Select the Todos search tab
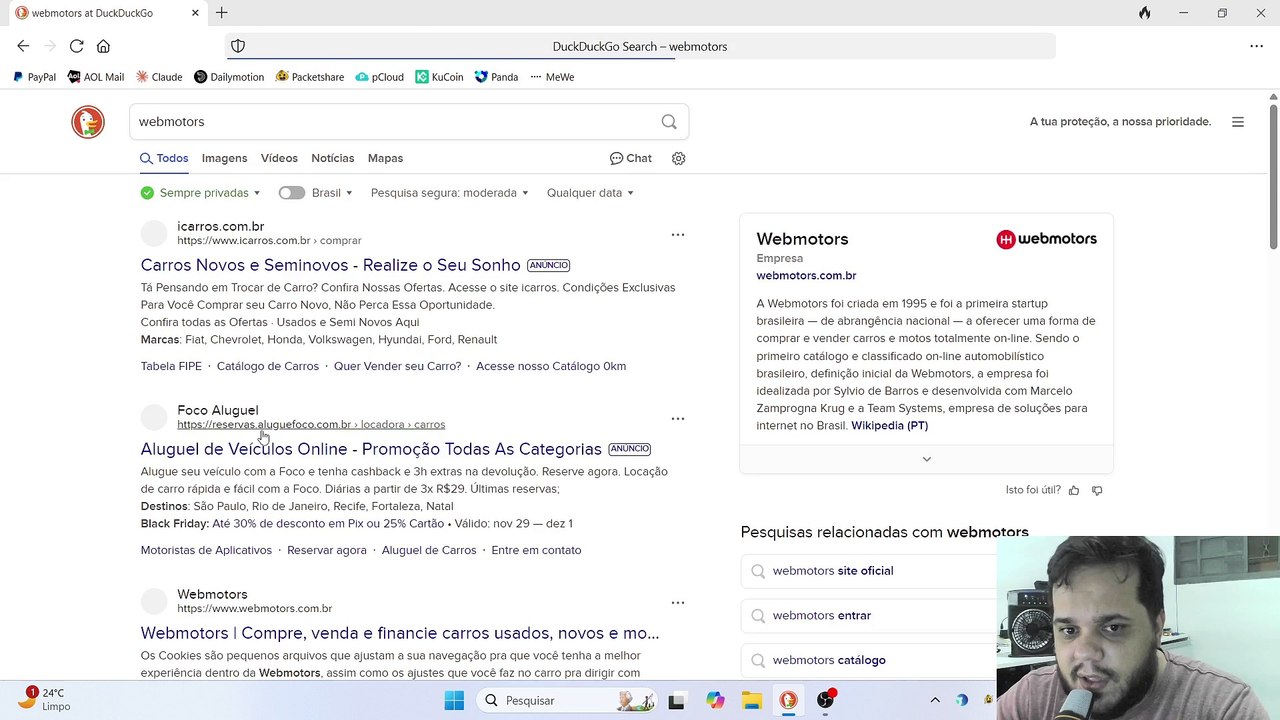Viewport: 1280px width, 720px height. 164,158
